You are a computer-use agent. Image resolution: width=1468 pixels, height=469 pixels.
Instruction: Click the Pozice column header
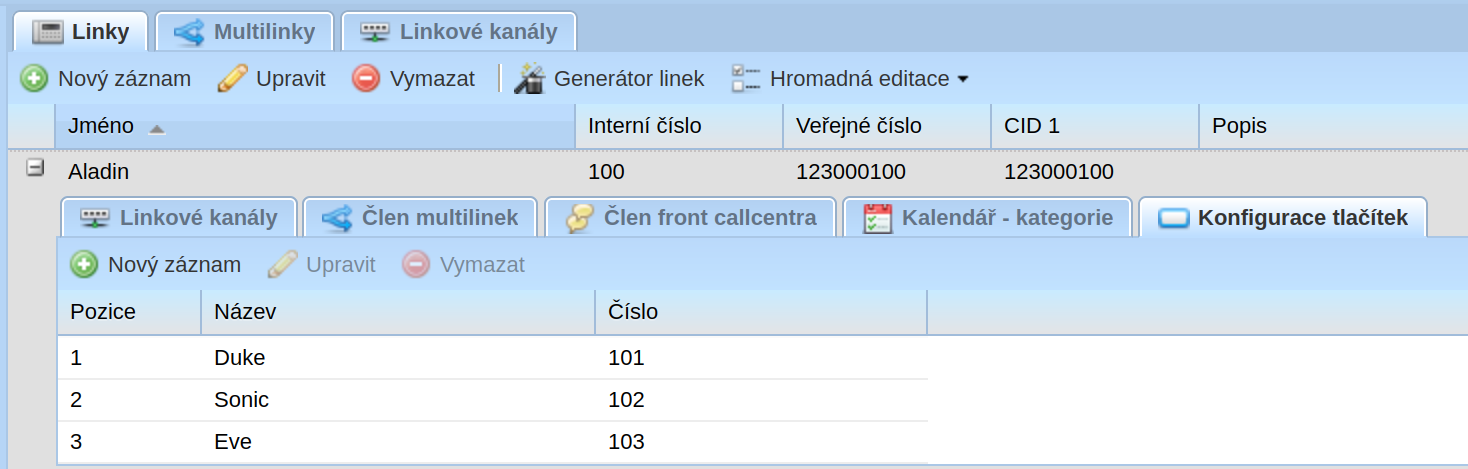click(x=129, y=312)
